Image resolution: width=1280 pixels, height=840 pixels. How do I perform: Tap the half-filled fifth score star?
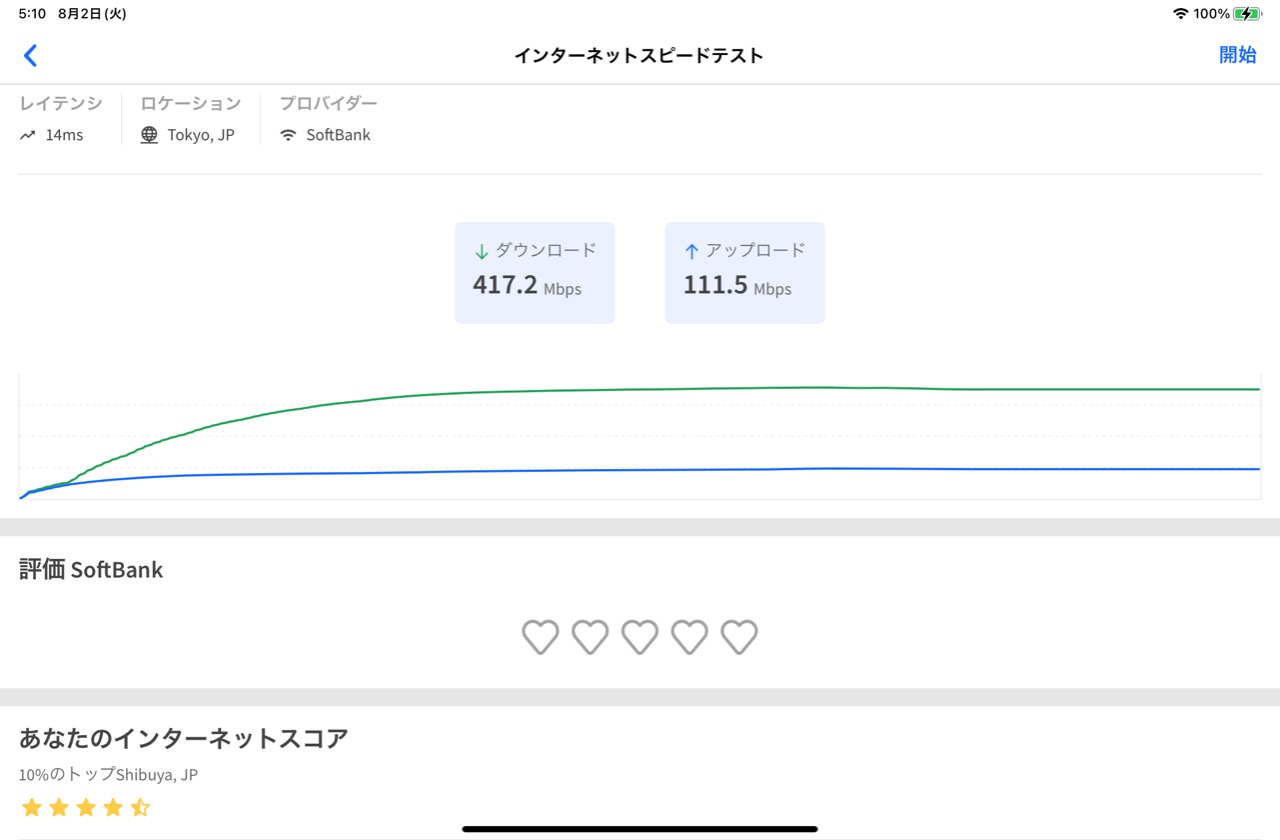[140, 807]
